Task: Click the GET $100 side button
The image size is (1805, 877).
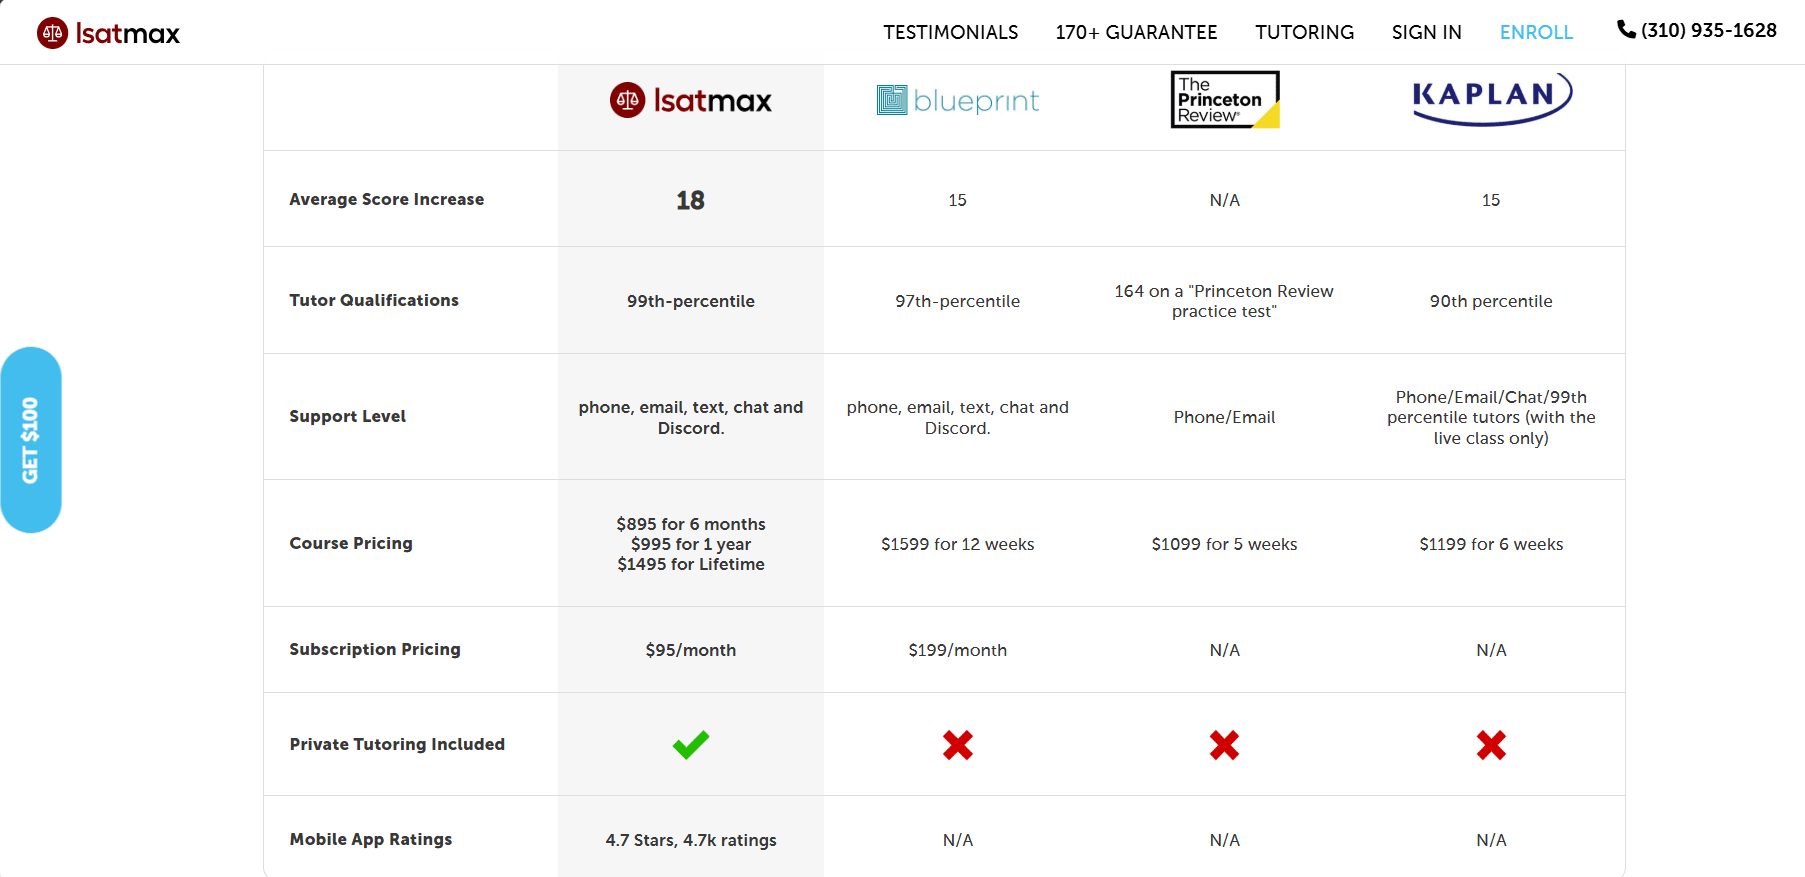Action: [x=31, y=440]
